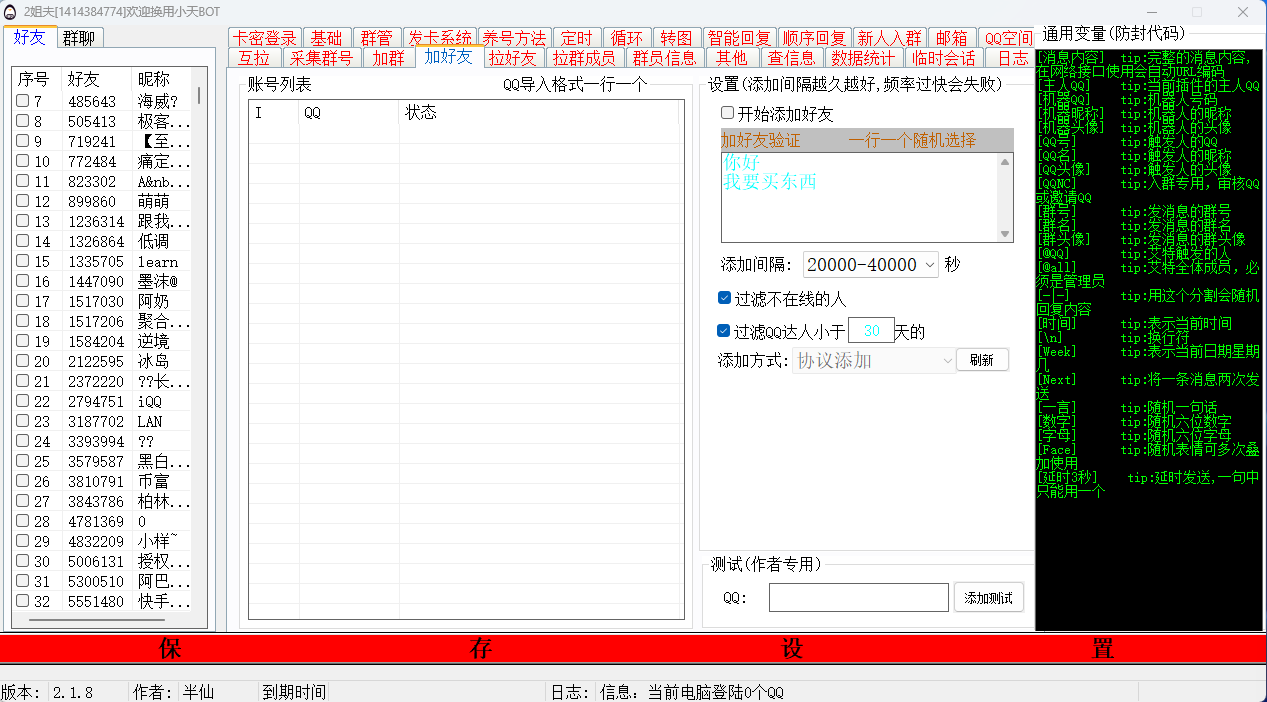
Task: Tick the checkbox for friend 485643
Action: click(x=22, y=101)
